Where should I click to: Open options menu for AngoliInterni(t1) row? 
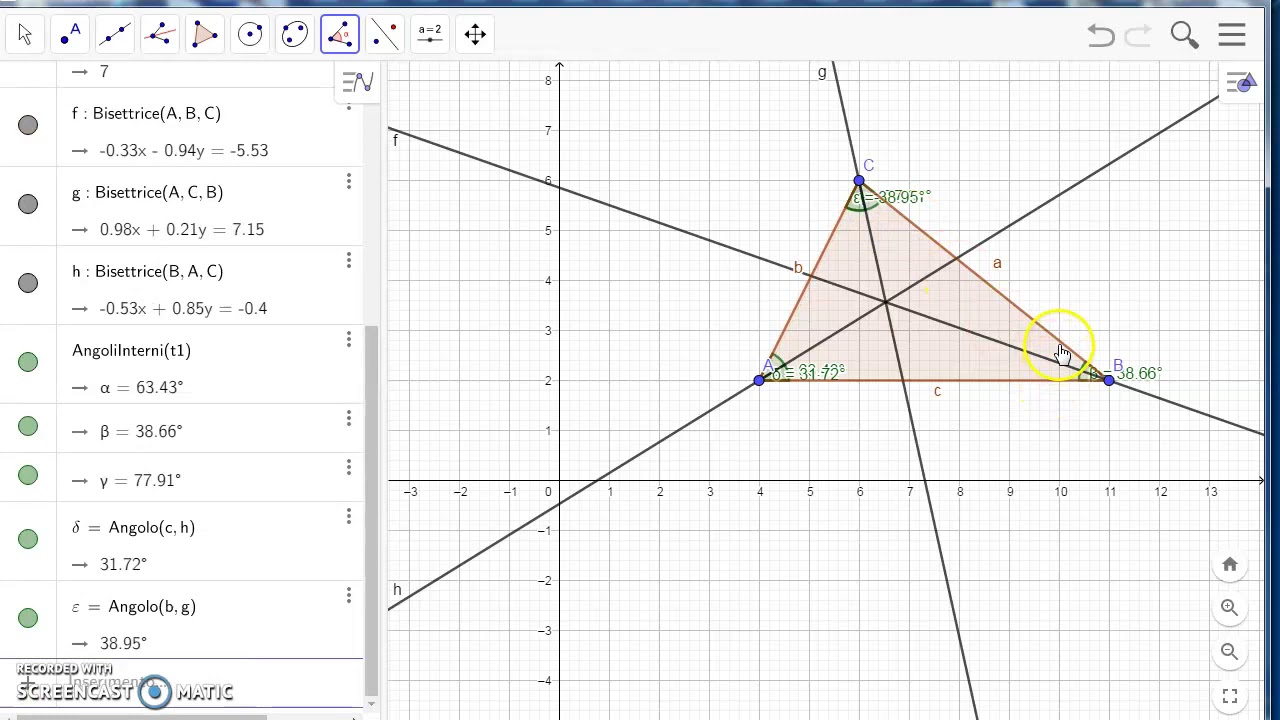pos(349,340)
